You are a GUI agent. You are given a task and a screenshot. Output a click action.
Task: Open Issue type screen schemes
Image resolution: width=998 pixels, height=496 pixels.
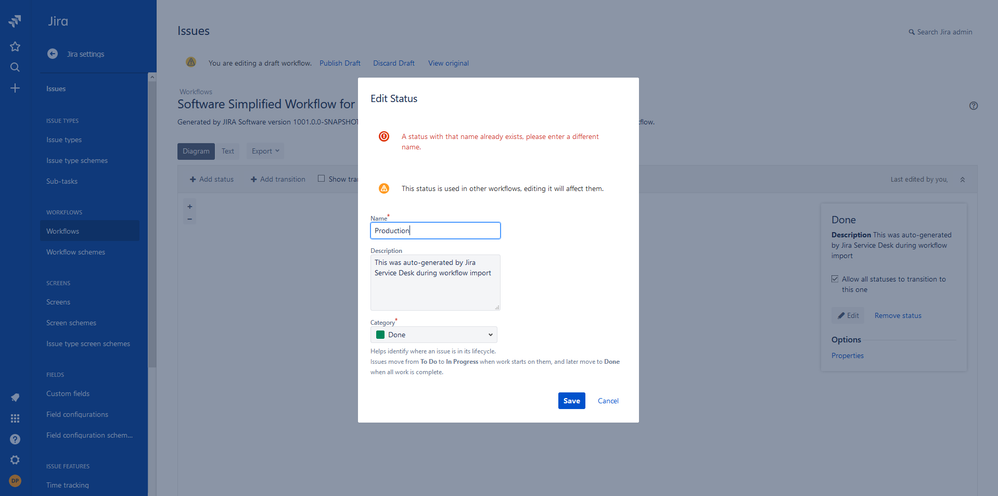pyautogui.click(x=88, y=344)
